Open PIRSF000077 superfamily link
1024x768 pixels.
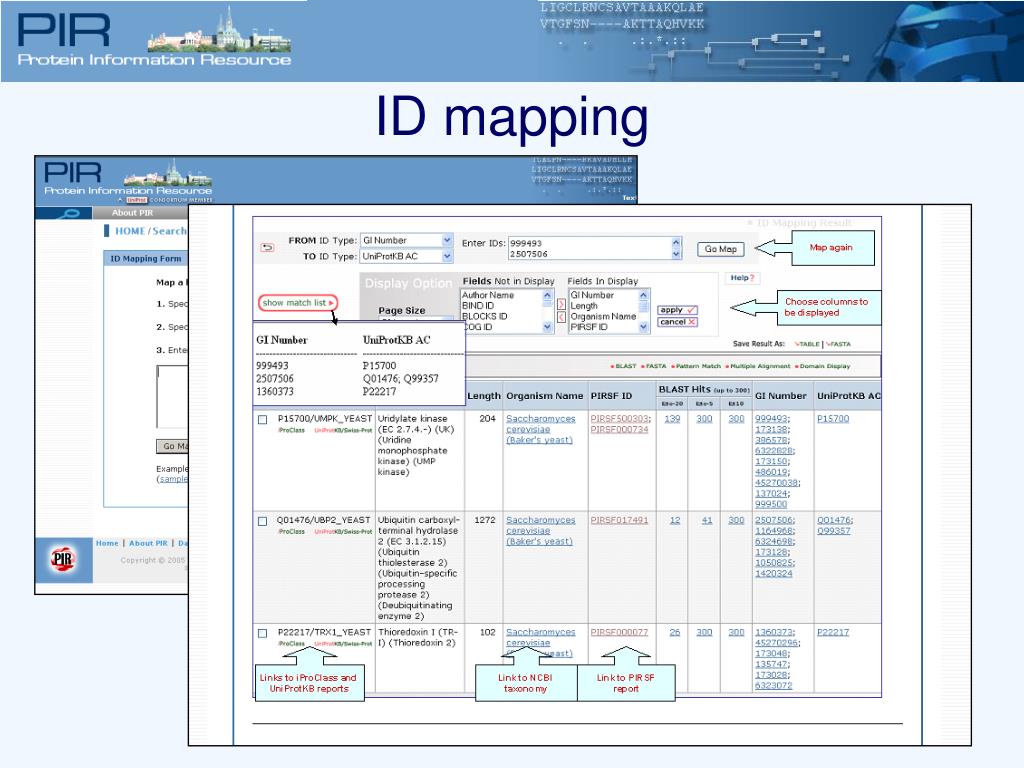coord(619,632)
